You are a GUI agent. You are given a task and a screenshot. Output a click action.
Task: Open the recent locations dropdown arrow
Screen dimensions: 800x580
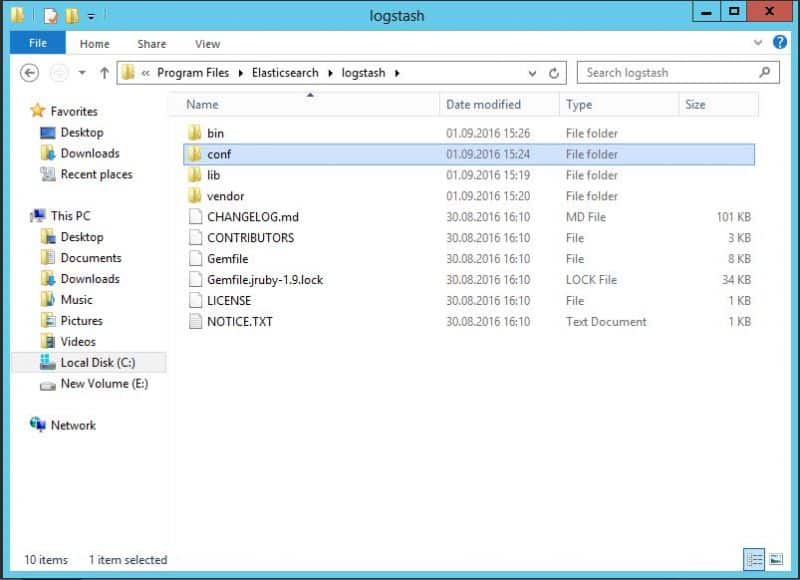pos(82,73)
